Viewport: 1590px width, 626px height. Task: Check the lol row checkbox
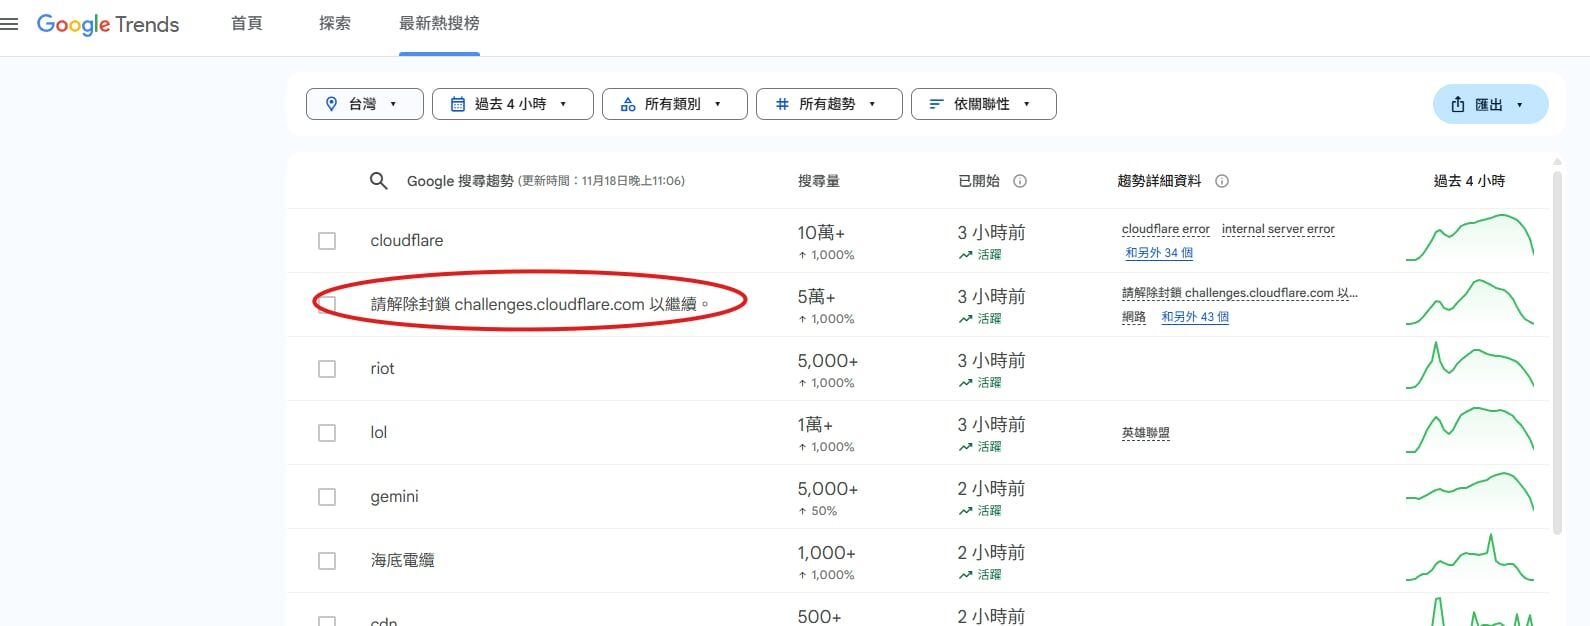coord(327,433)
